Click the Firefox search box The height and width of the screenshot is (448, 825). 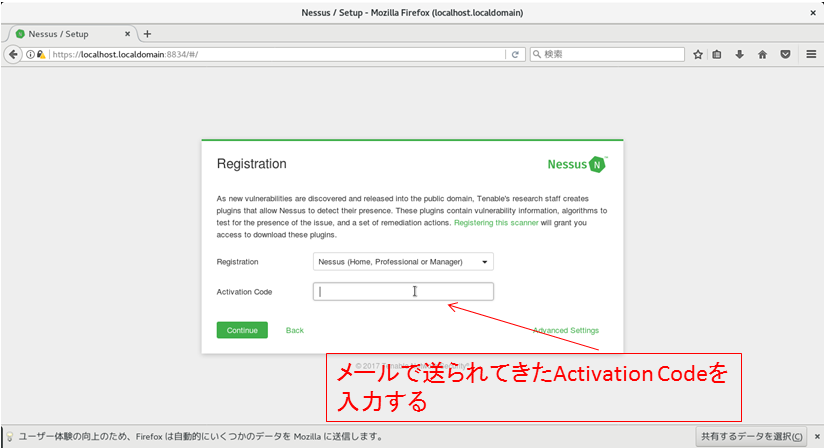607,54
